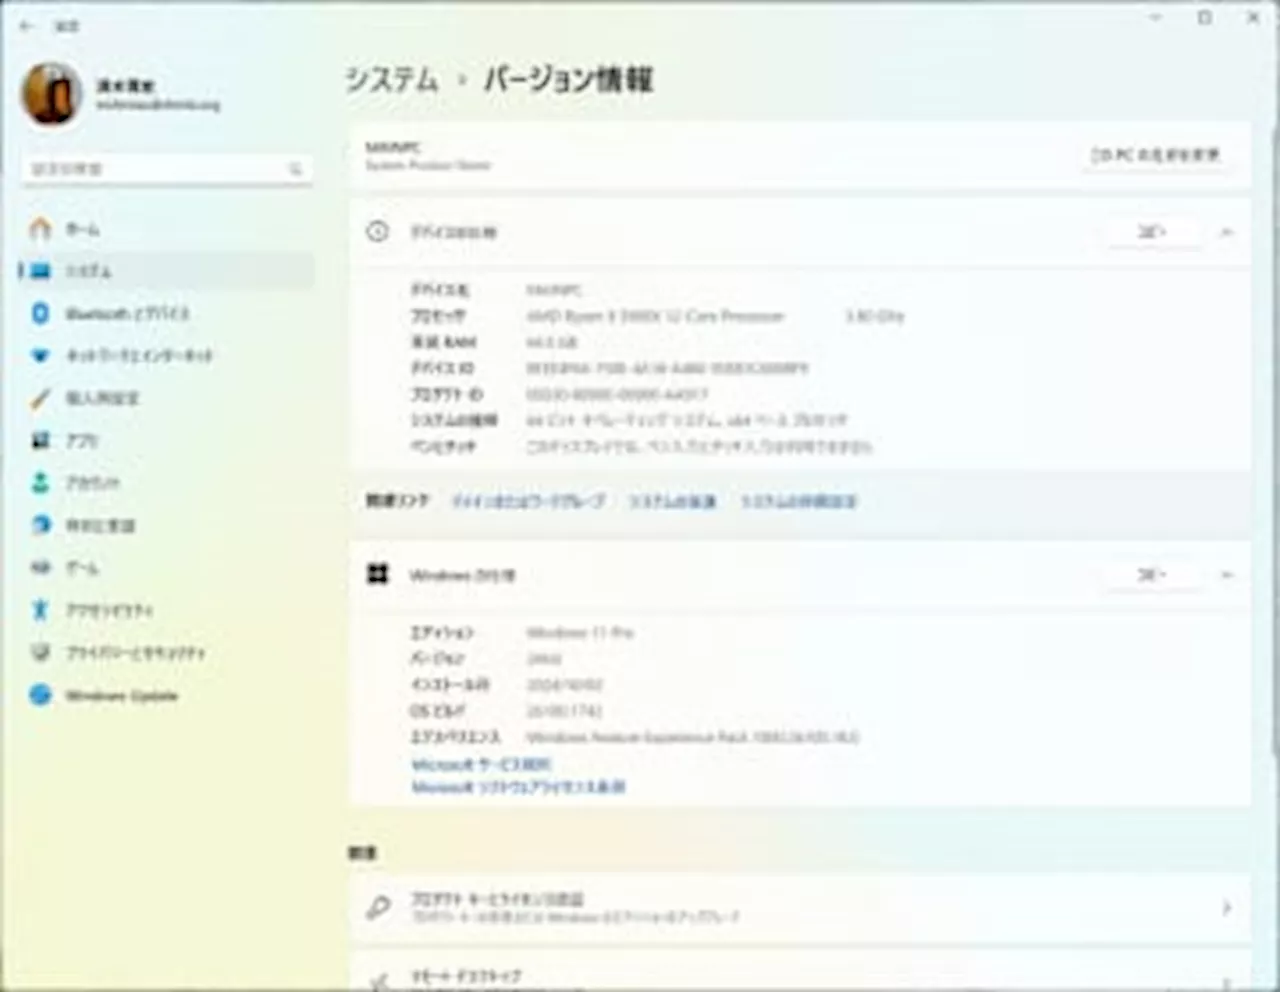Viewport: 1280px width, 992px height.
Task: Open the Apps (アプリ) sidebar icon
Action: [x=40, y=440]
